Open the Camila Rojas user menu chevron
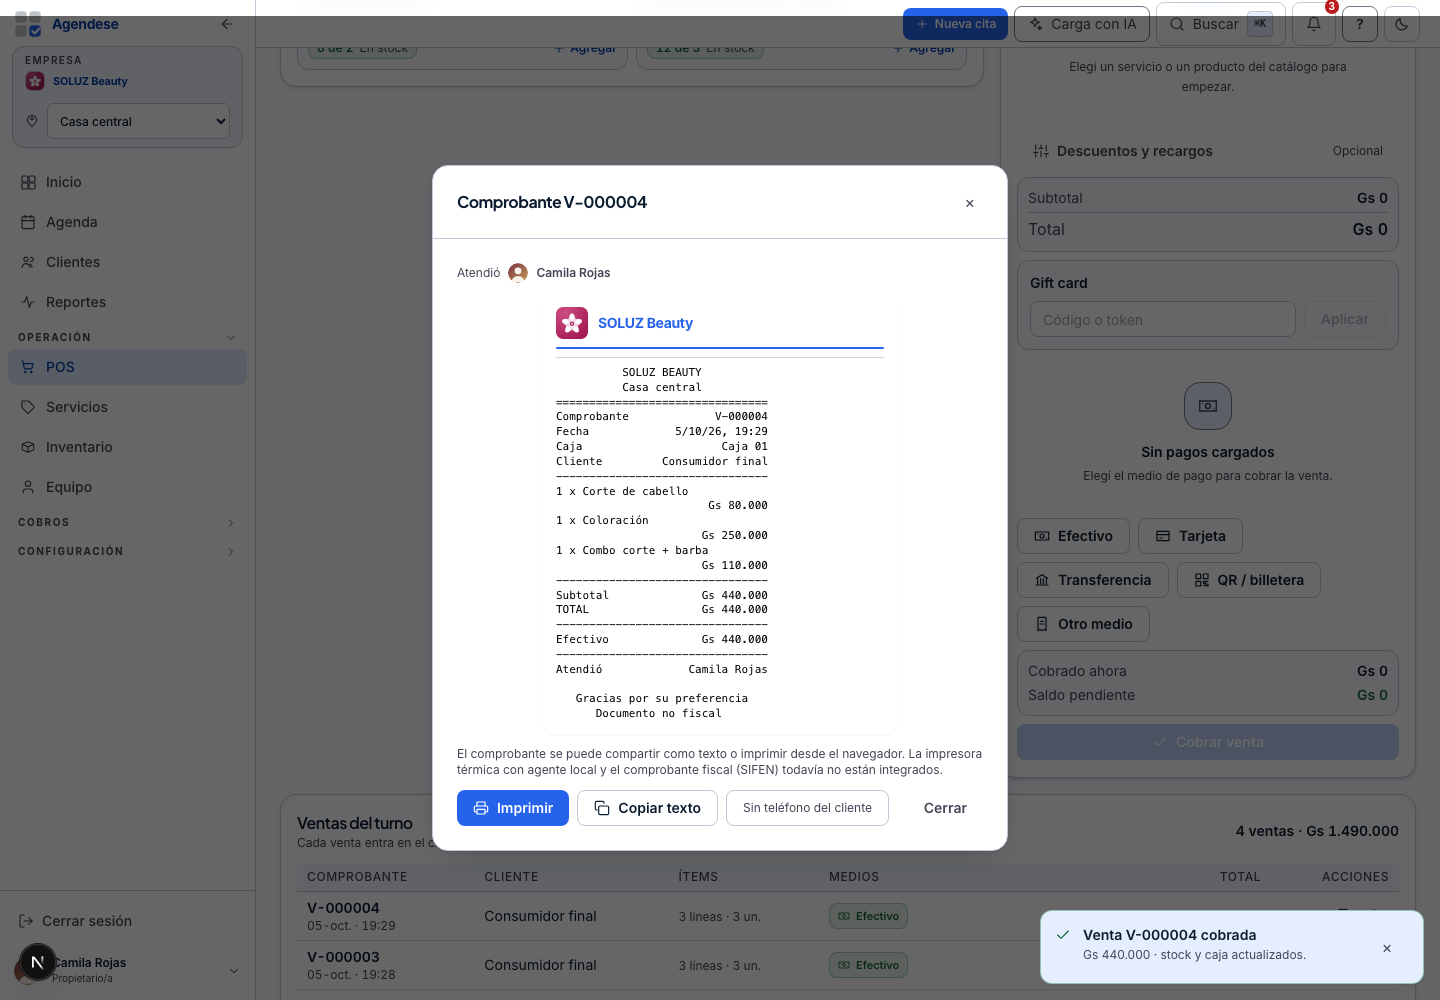The height and width of the screenshot is (1000, 1440). click(234, 971)
